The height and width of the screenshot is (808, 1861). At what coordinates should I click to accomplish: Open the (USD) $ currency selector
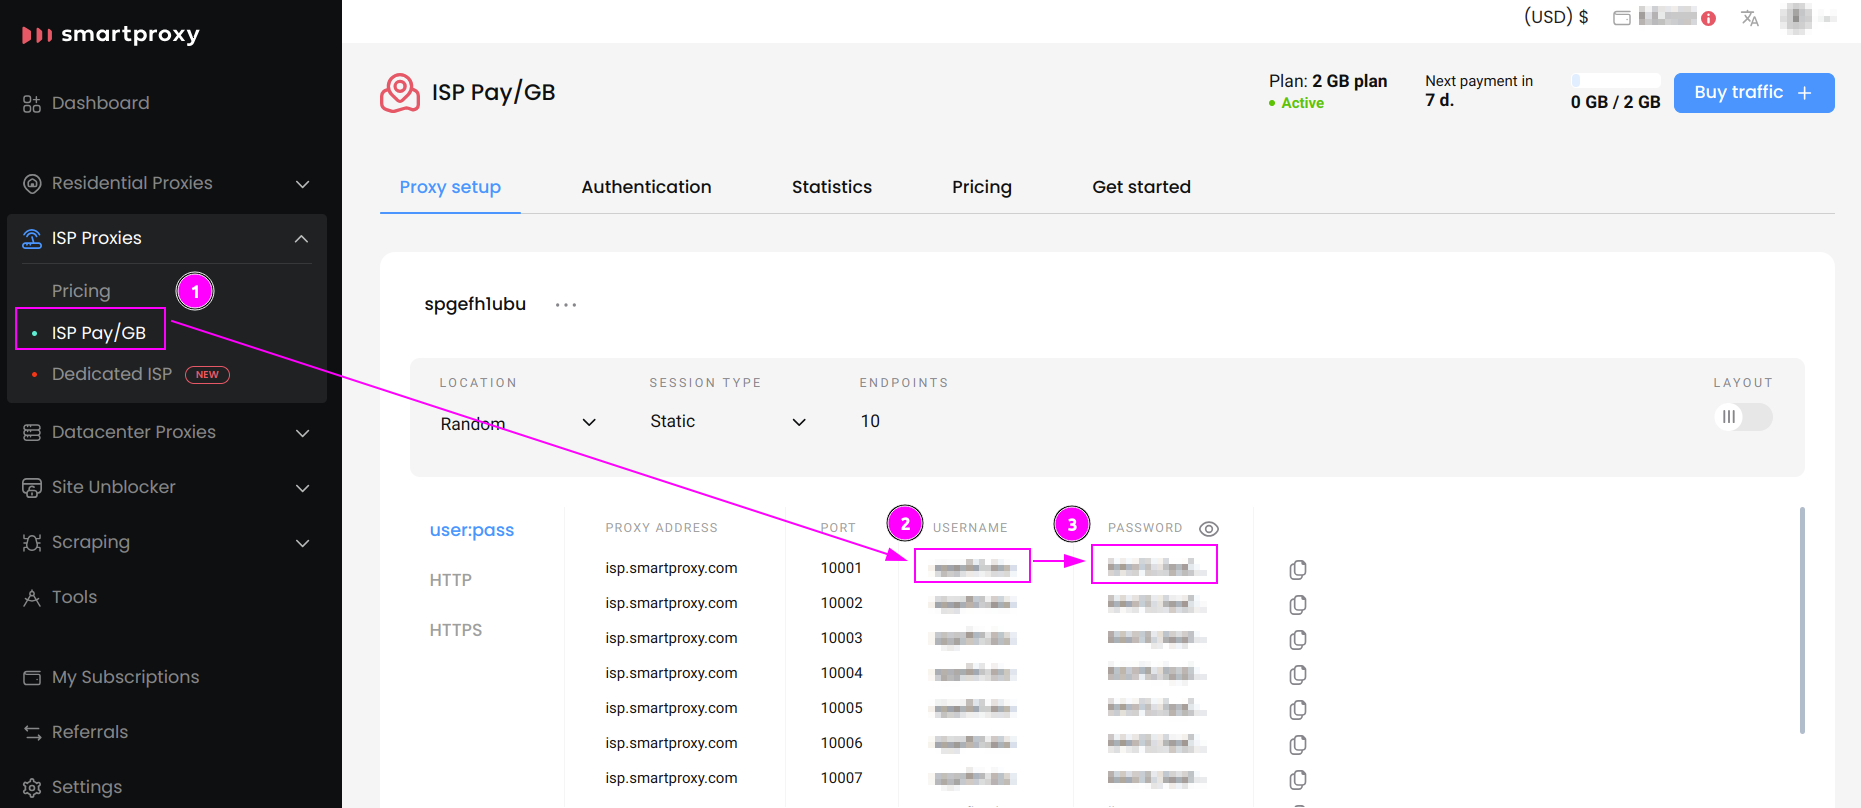coord(1556,17)
